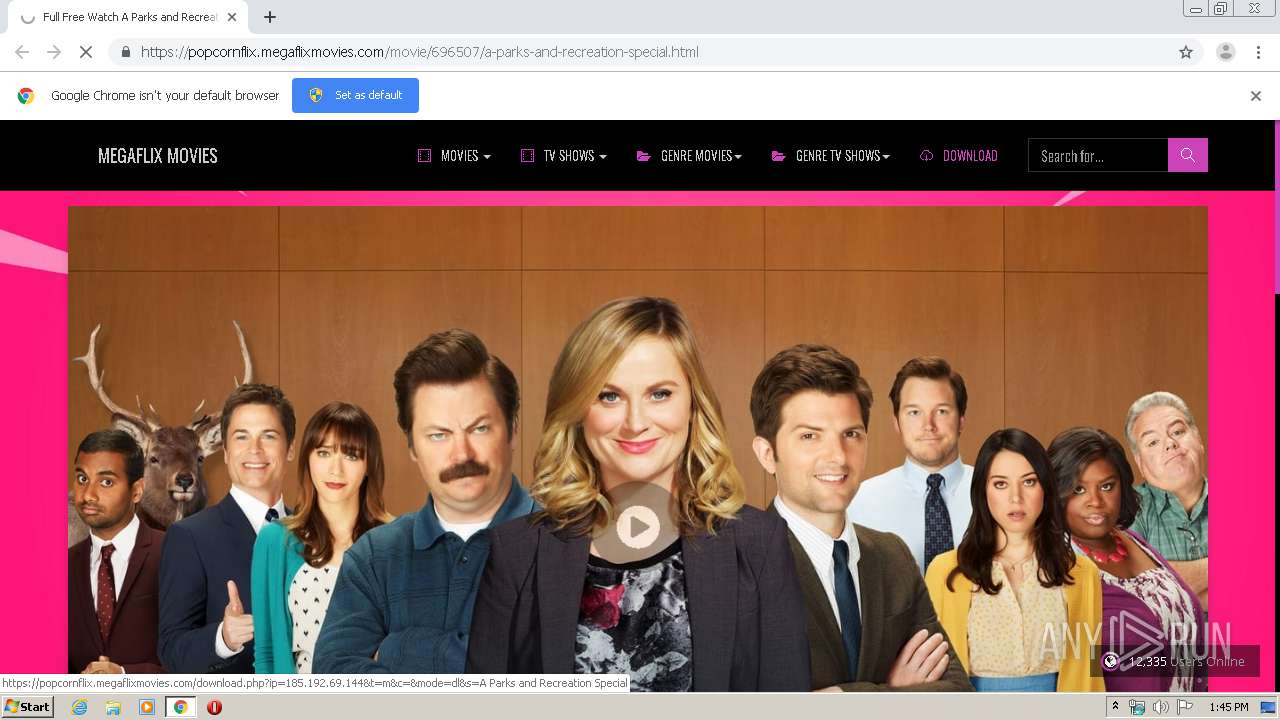
Task: Bookmark this page with the star icon
Action: (x=1186, y=52)
